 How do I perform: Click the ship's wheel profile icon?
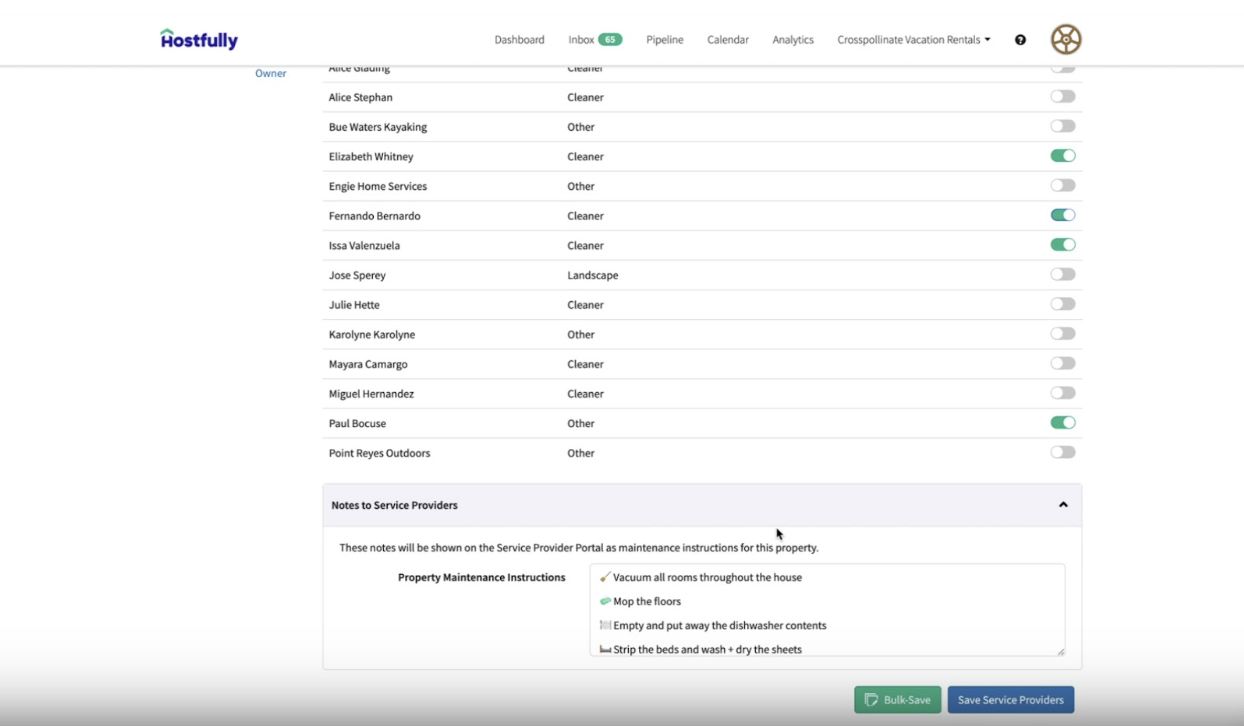[x=1066, y=39]
